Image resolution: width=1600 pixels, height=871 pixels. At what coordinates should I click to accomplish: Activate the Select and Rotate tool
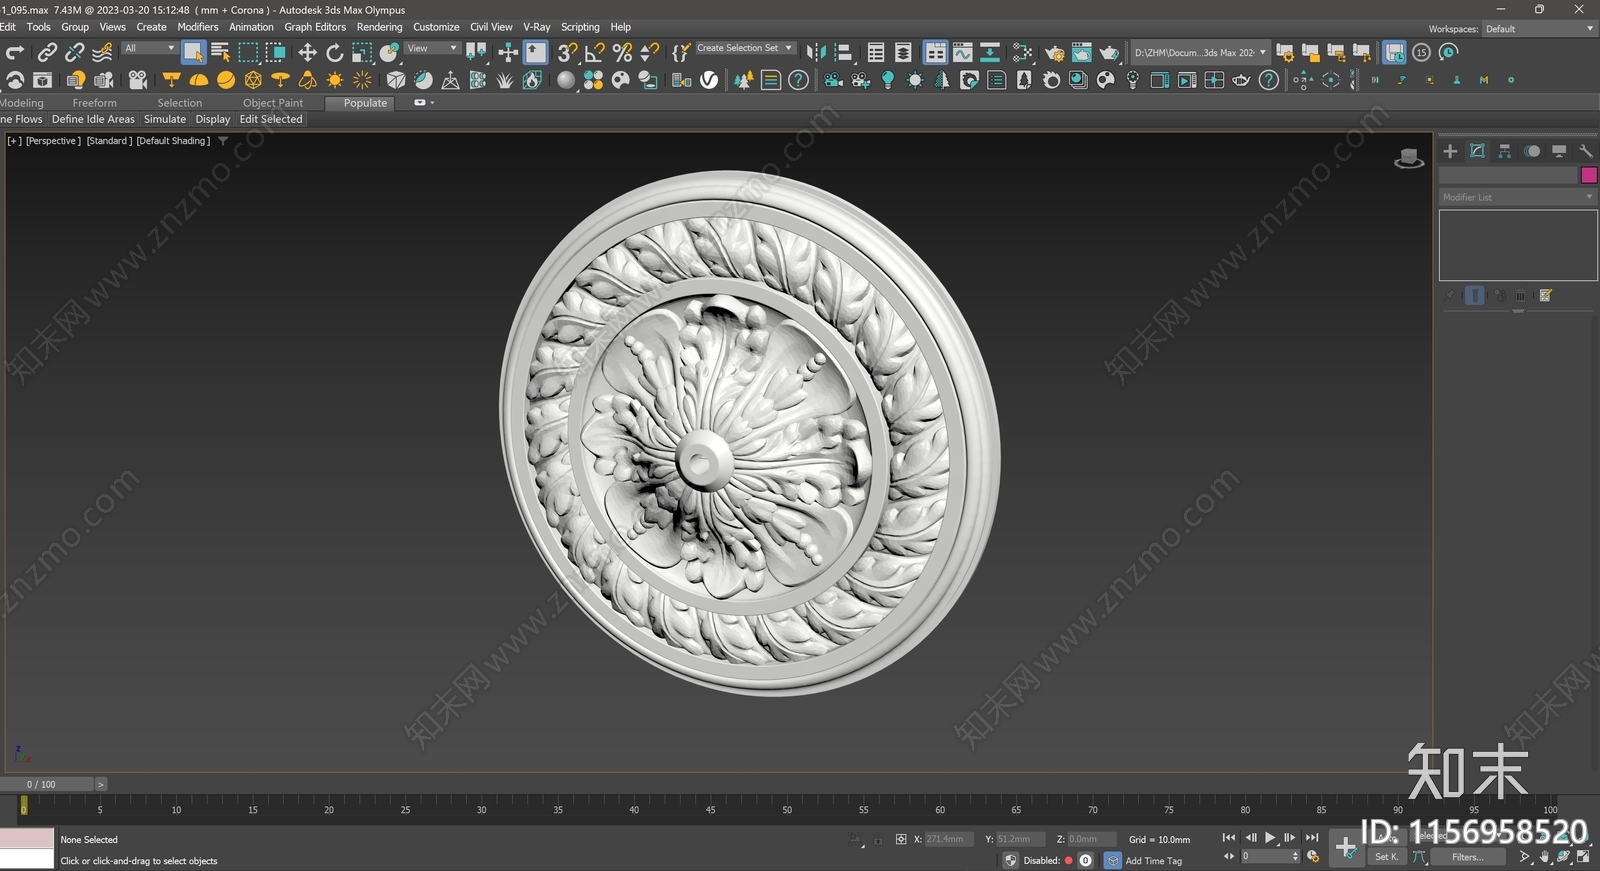click(334, 52)
